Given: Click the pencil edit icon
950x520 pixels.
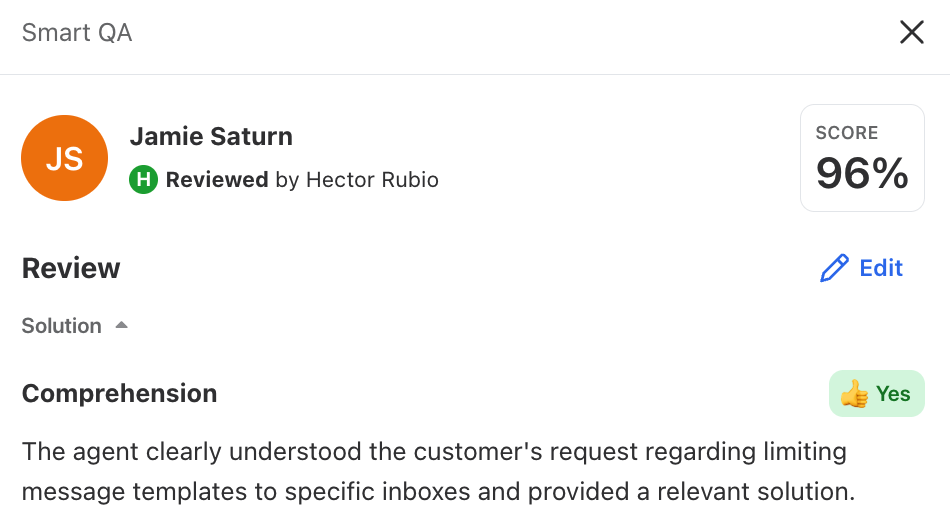Looking at the screenshot, I should click(x=834, y=268).
